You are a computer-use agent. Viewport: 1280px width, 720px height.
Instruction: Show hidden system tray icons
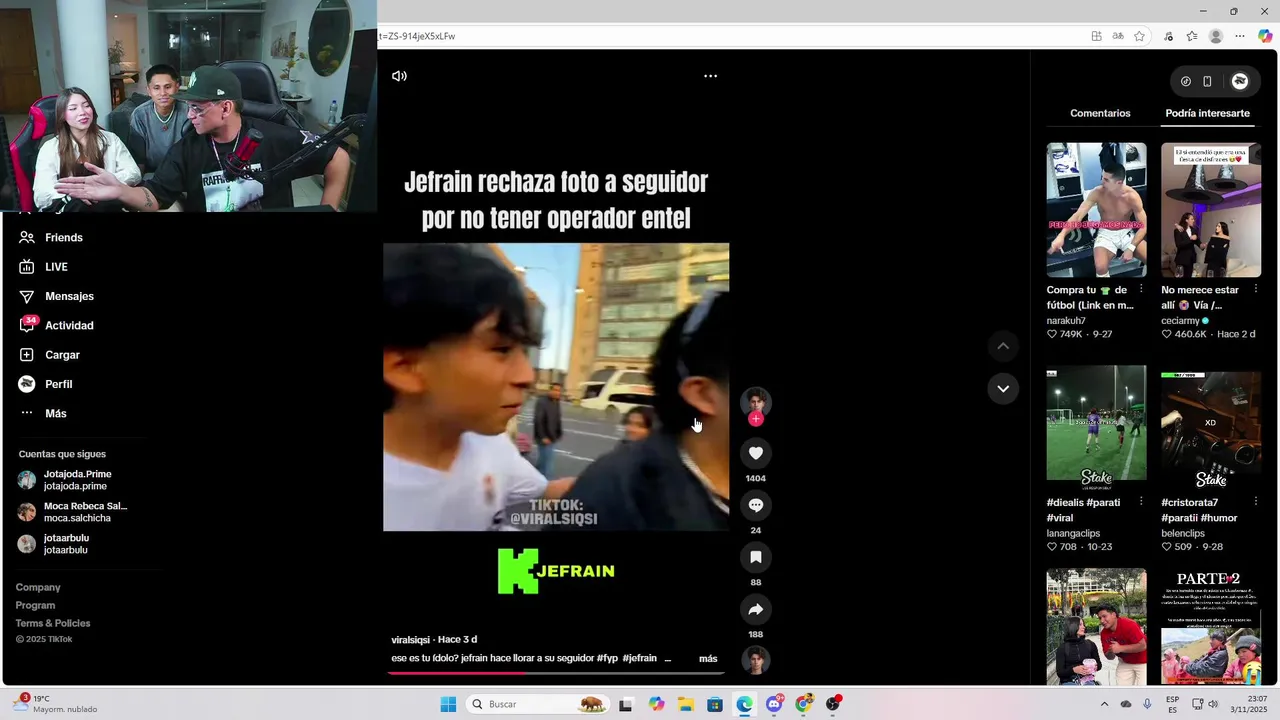tap(1104, 704)
